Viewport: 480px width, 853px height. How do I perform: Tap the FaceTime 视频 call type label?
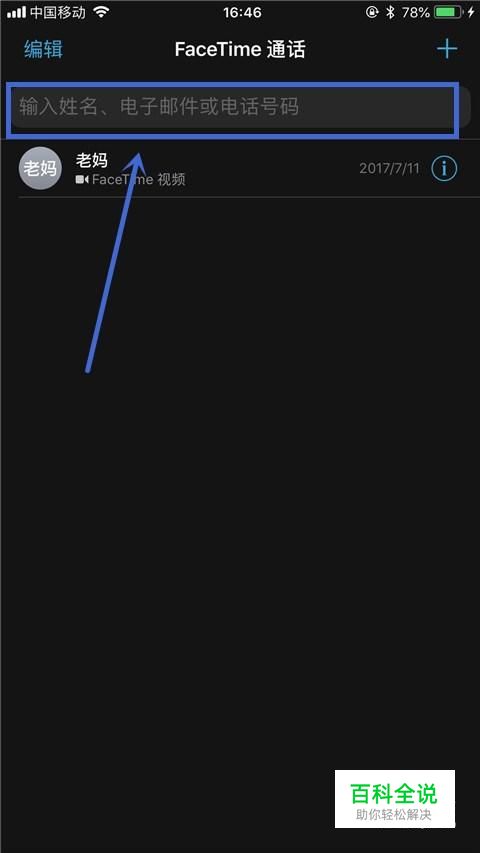[x=138, y=180]
